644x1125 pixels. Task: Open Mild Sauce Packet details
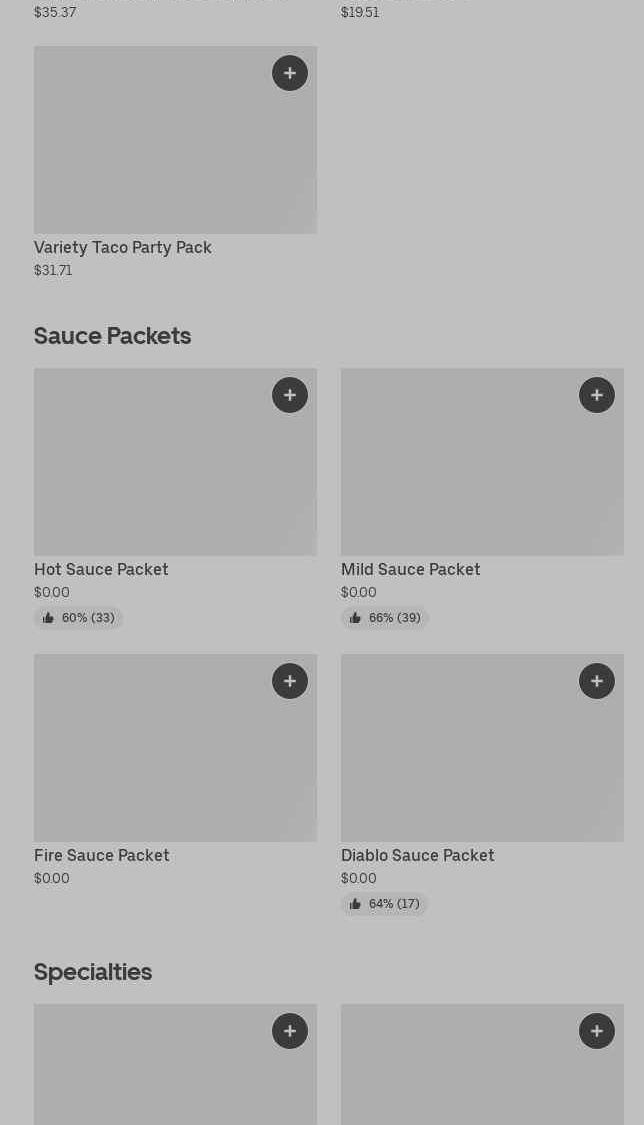click(x=410, y=569)
